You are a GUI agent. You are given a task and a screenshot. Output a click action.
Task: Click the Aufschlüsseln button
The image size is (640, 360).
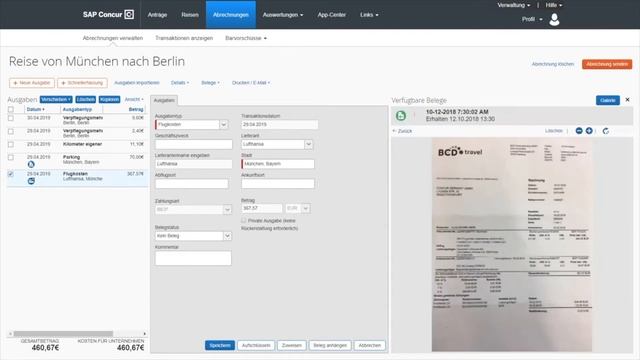coord(256,345)
